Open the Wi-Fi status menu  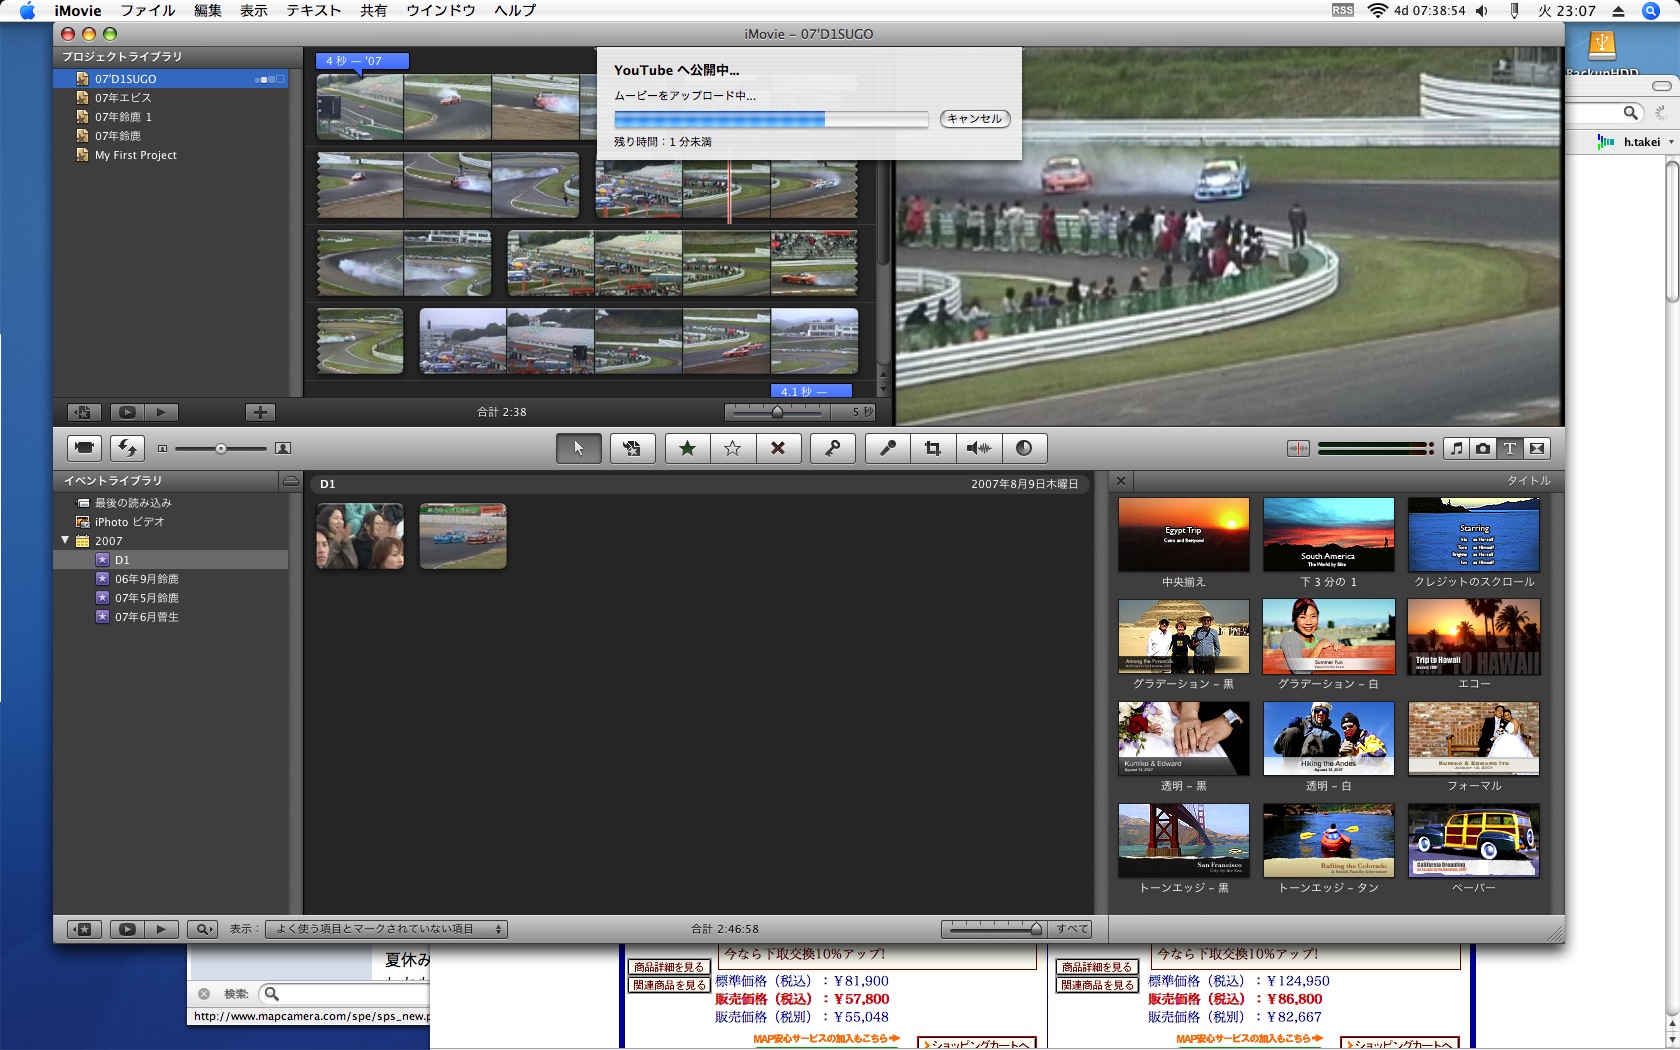point(1377,11)
